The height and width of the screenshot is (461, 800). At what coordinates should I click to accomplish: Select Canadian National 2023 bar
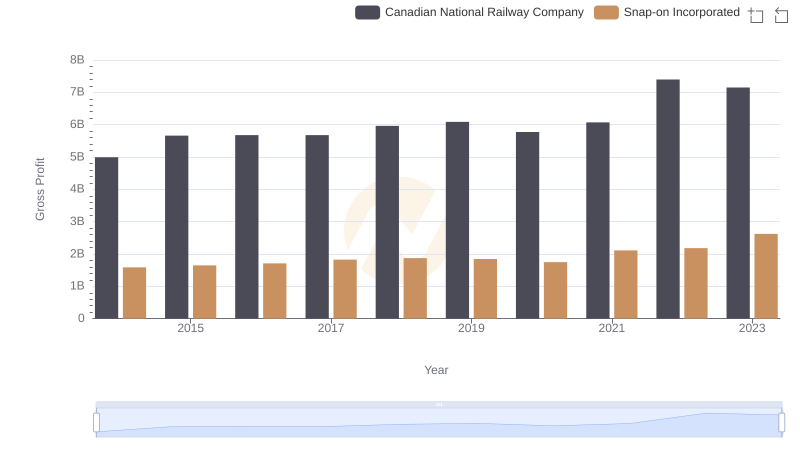click(x=738, y=203)
